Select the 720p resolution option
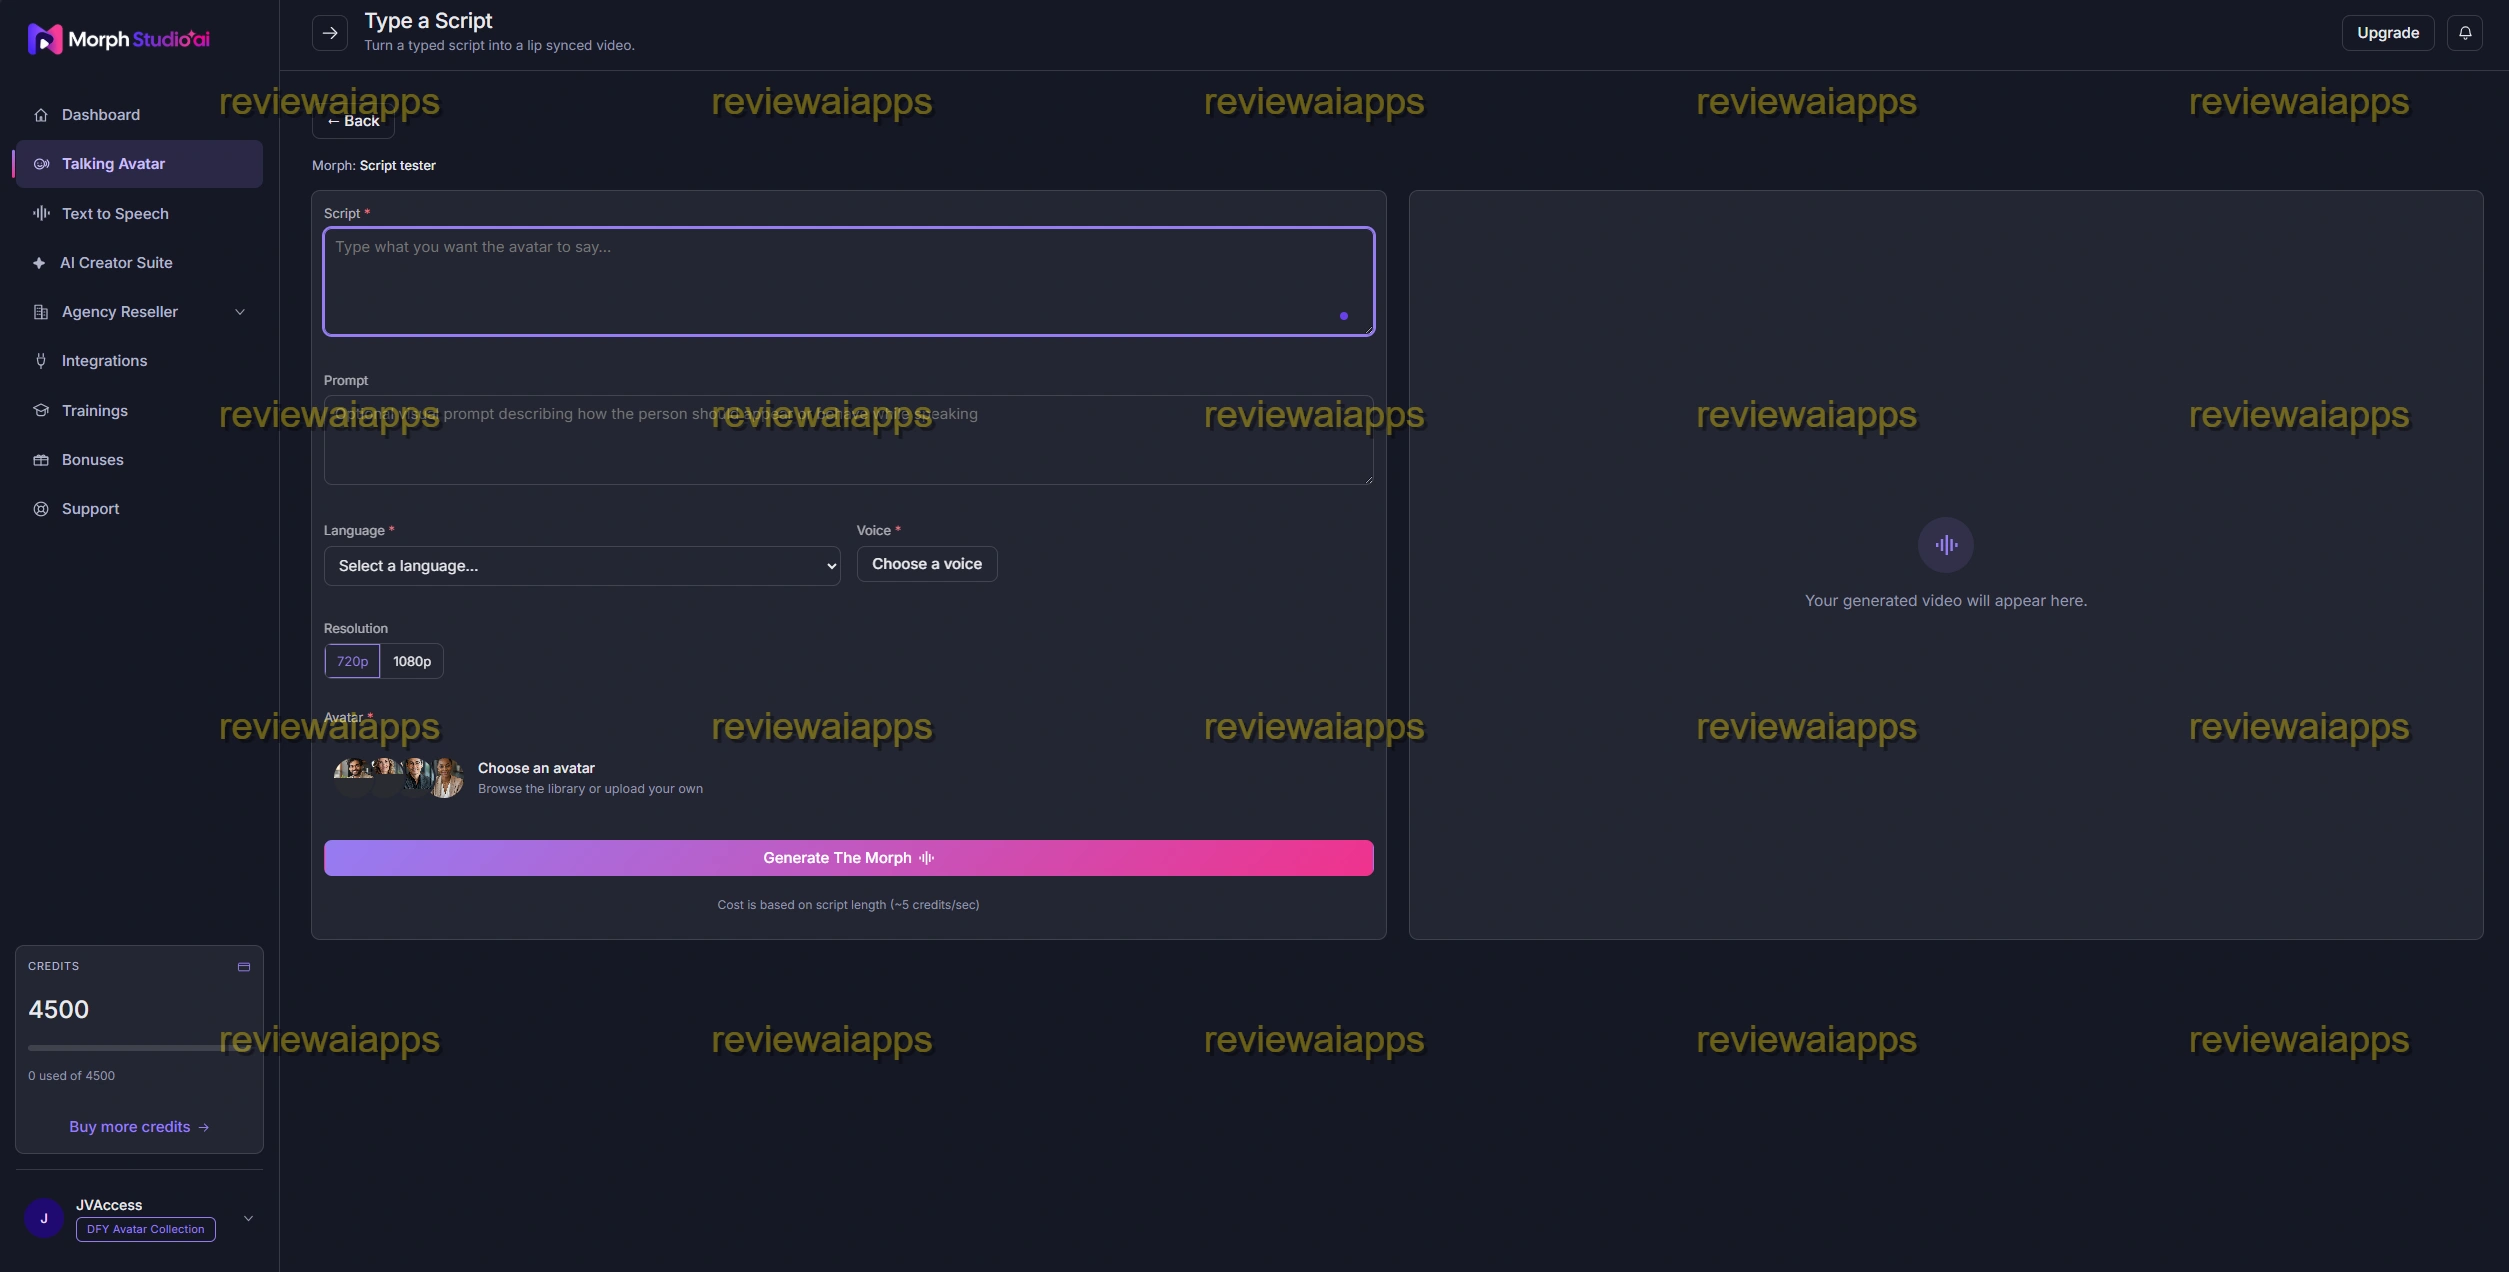 tap(352, 661)
